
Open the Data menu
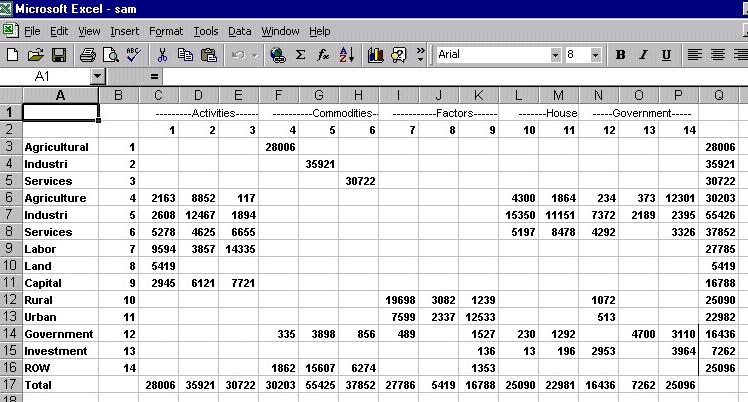[240, 31]
